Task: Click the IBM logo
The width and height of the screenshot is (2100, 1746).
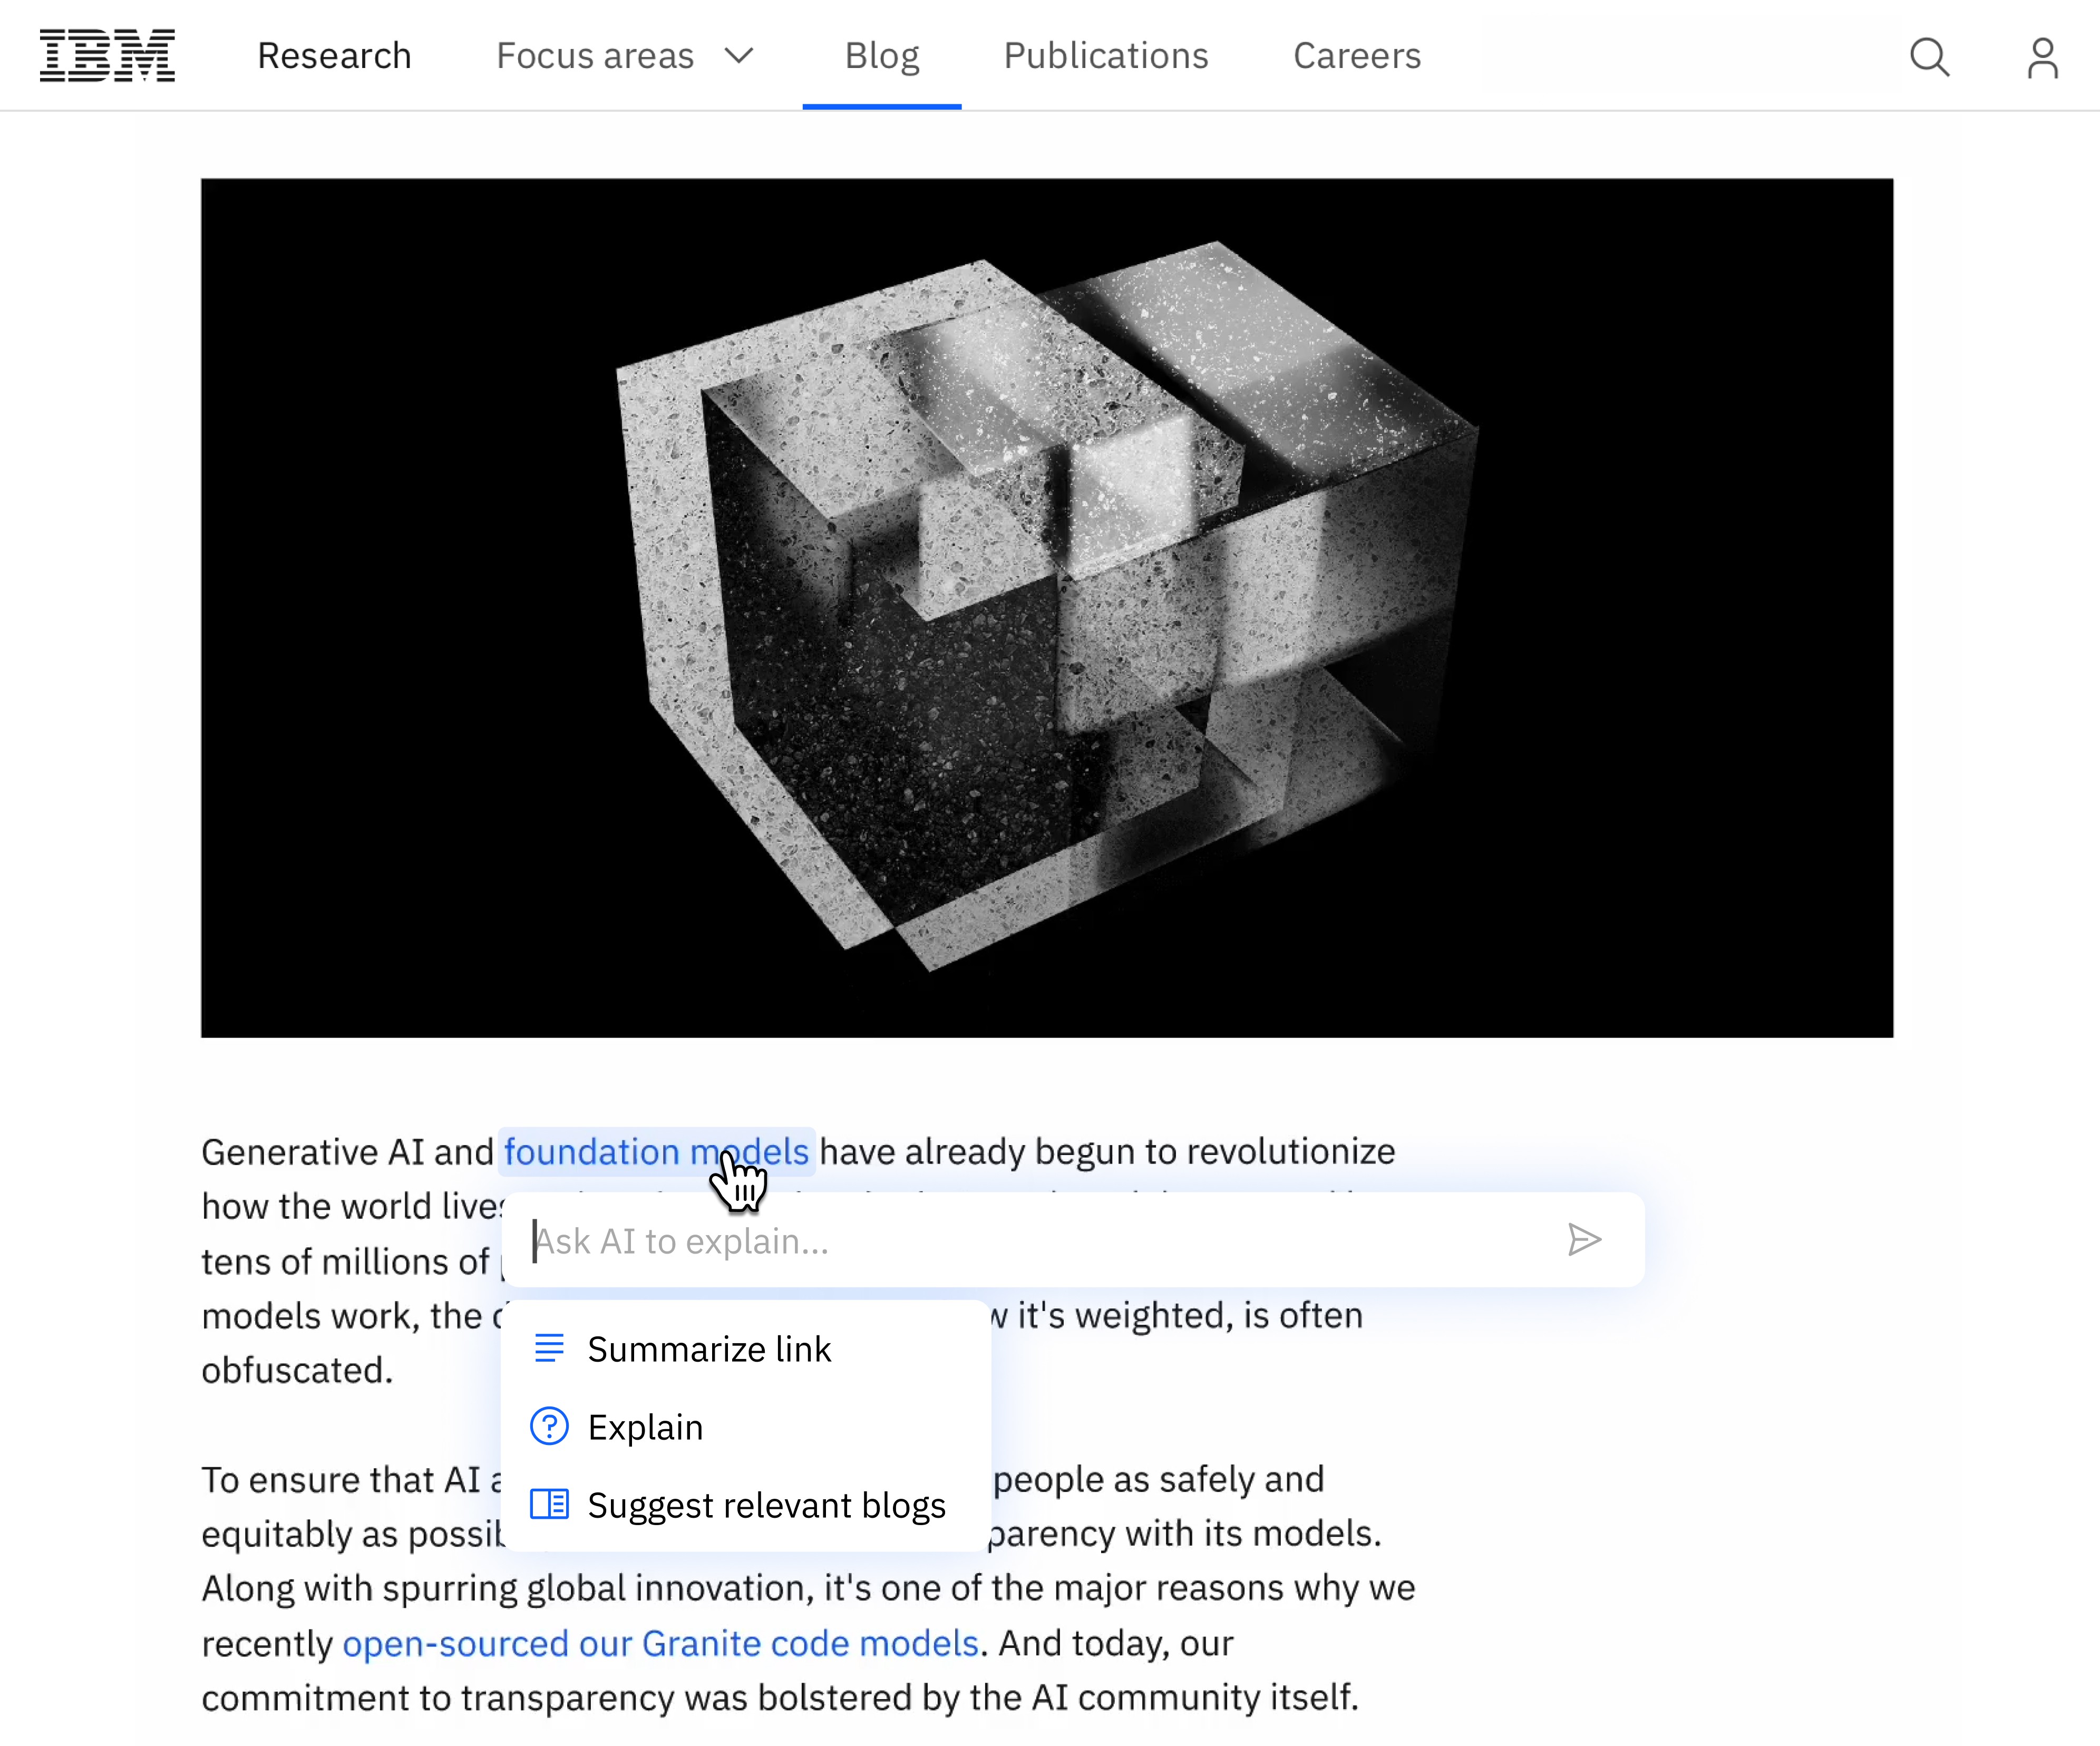Action: (107, 56)
